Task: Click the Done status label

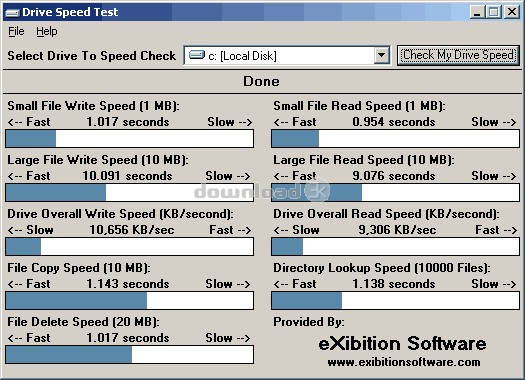Action: click(x=261, y=81)
